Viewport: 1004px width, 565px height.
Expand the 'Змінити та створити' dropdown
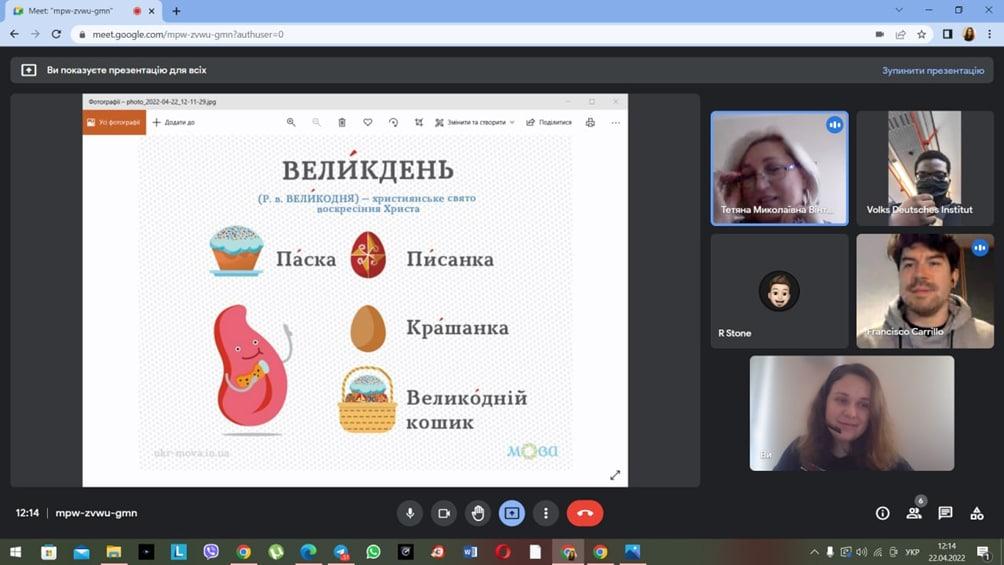(x=475, y=122)
